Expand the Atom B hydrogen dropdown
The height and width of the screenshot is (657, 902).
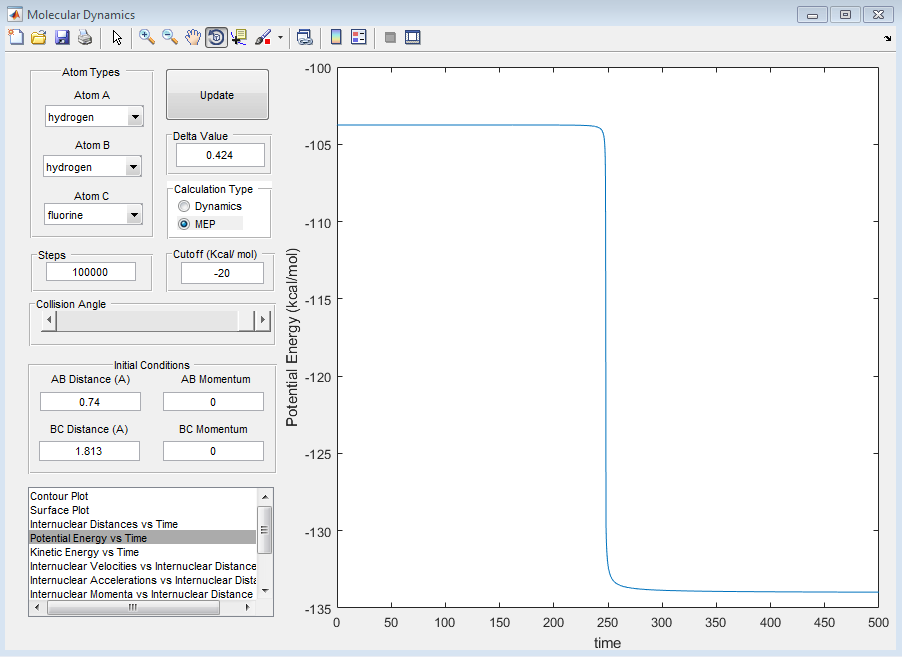[133, 167]
